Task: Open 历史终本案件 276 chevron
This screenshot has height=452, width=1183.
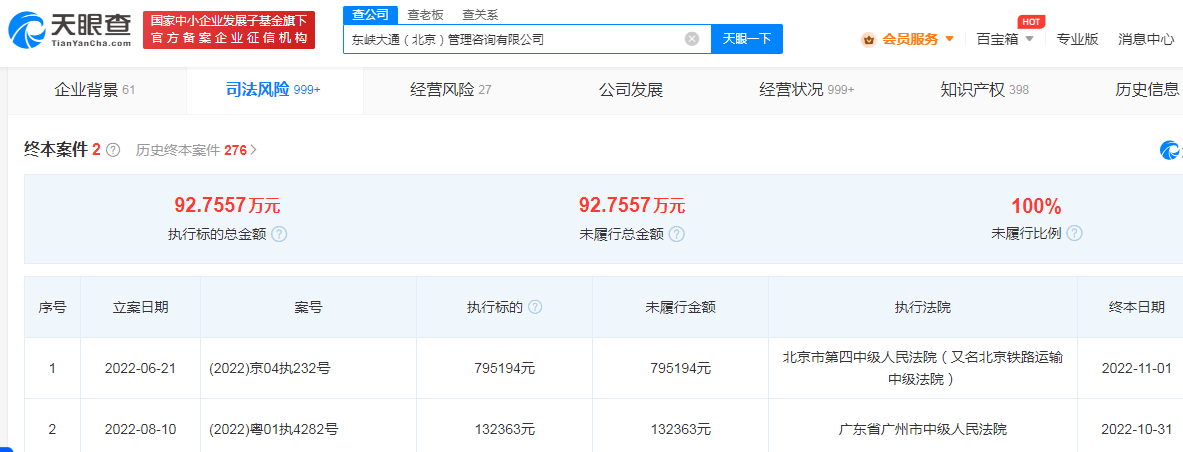Action: pos(254,150)
